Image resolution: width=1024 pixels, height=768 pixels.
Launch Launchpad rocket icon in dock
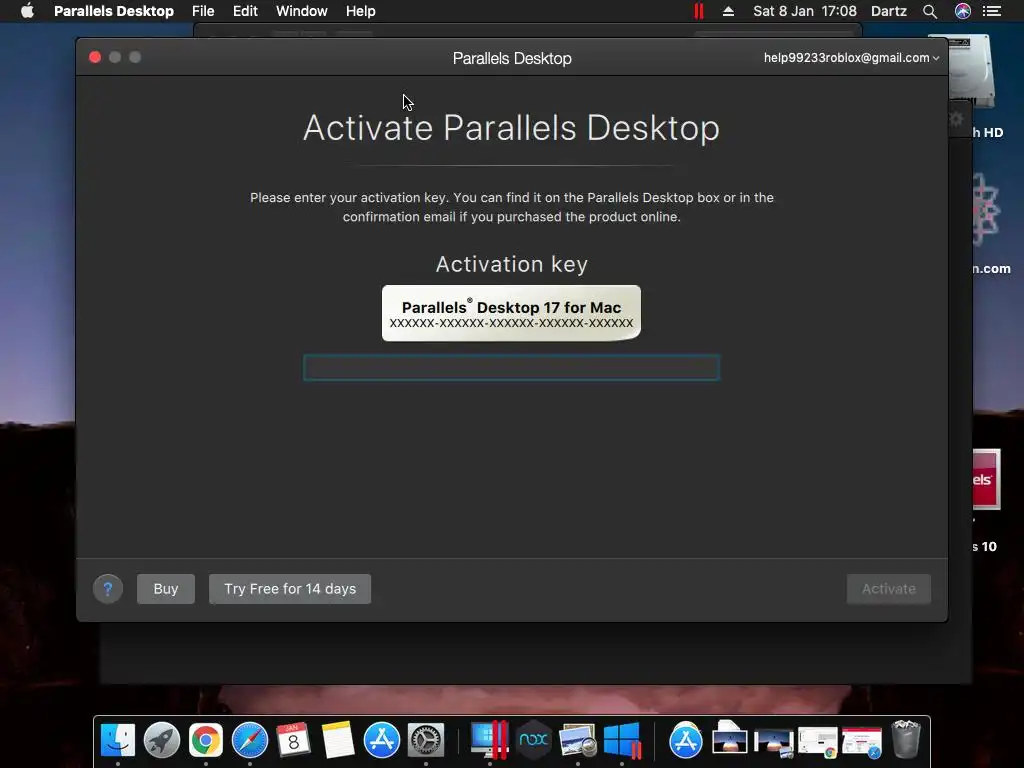[x=161, y=740]
